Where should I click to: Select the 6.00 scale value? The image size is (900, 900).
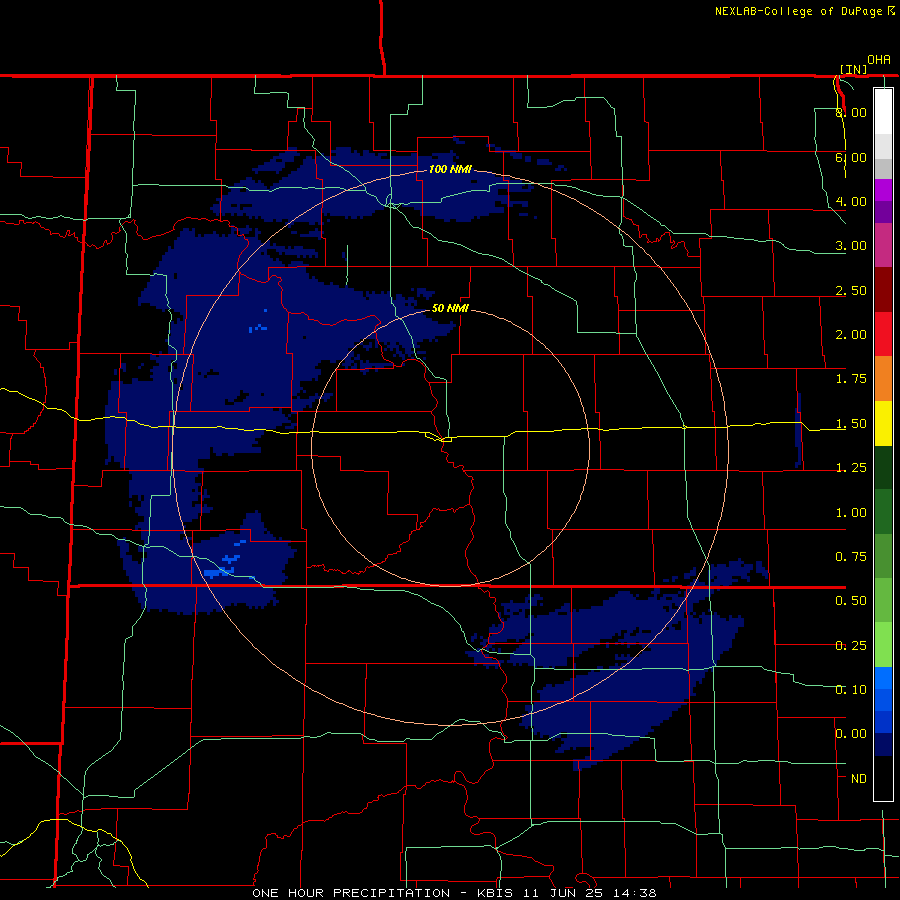pos(851,157)
